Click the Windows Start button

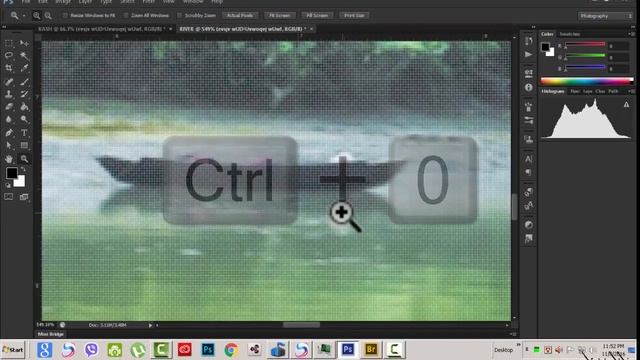coord(13,350)
